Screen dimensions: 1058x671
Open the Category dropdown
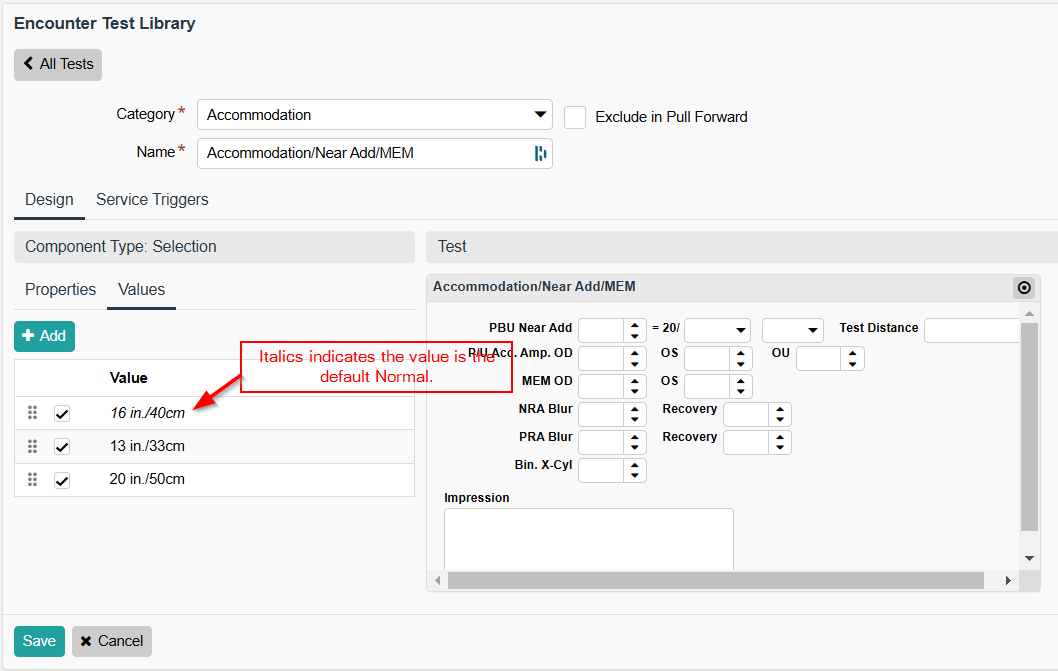[x=374, y=115]
